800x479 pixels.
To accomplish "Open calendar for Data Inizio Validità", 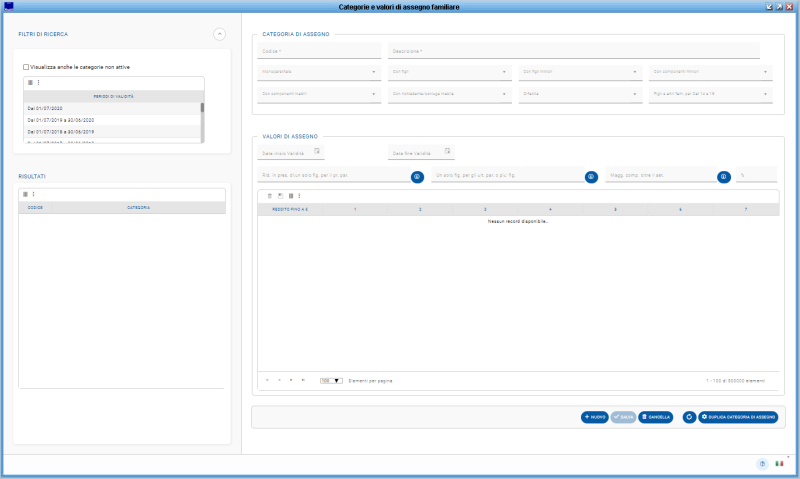I will click(x=317, y=152).
